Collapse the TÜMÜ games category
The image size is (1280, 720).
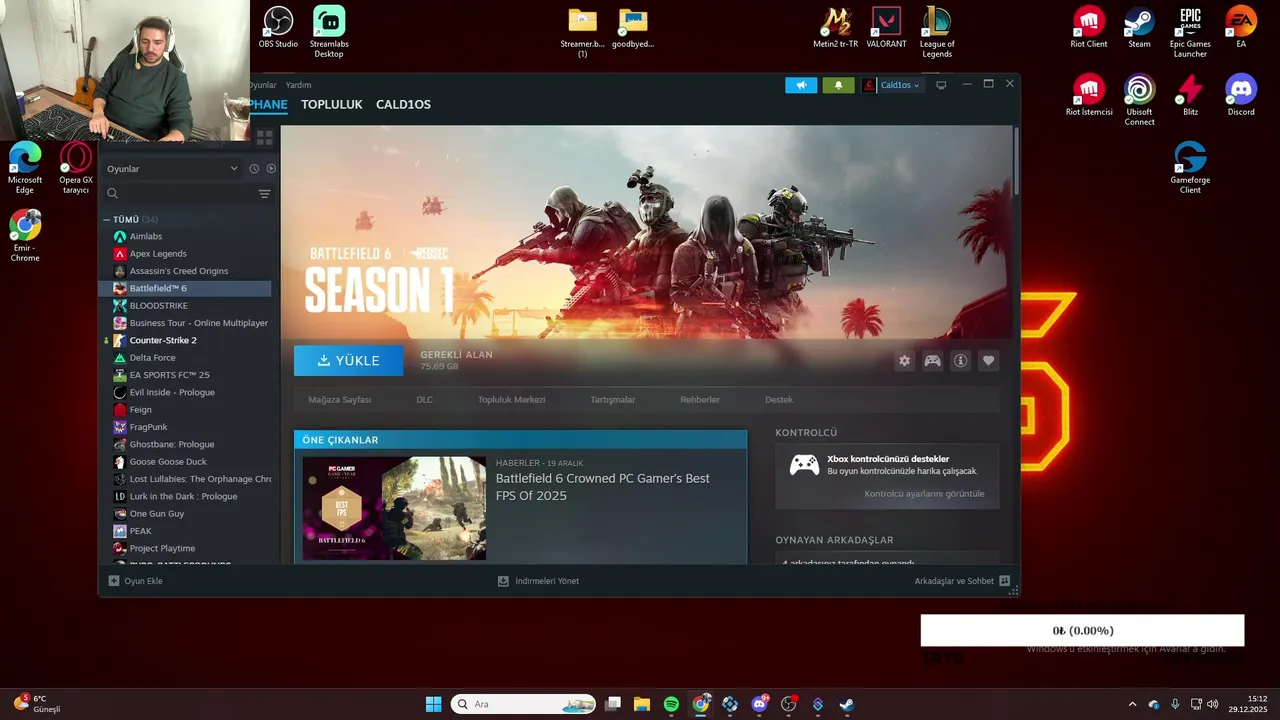pos(107,219)
